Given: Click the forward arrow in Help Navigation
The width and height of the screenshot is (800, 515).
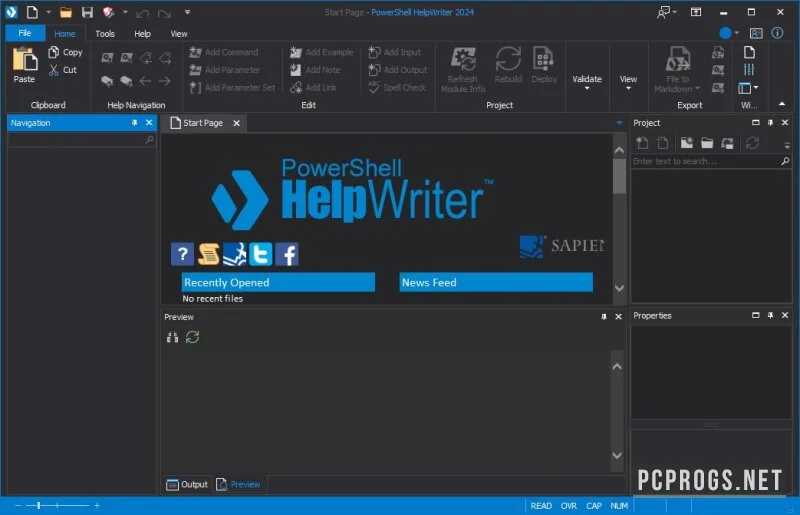Looking at the screenshot, I should (164, 81).
